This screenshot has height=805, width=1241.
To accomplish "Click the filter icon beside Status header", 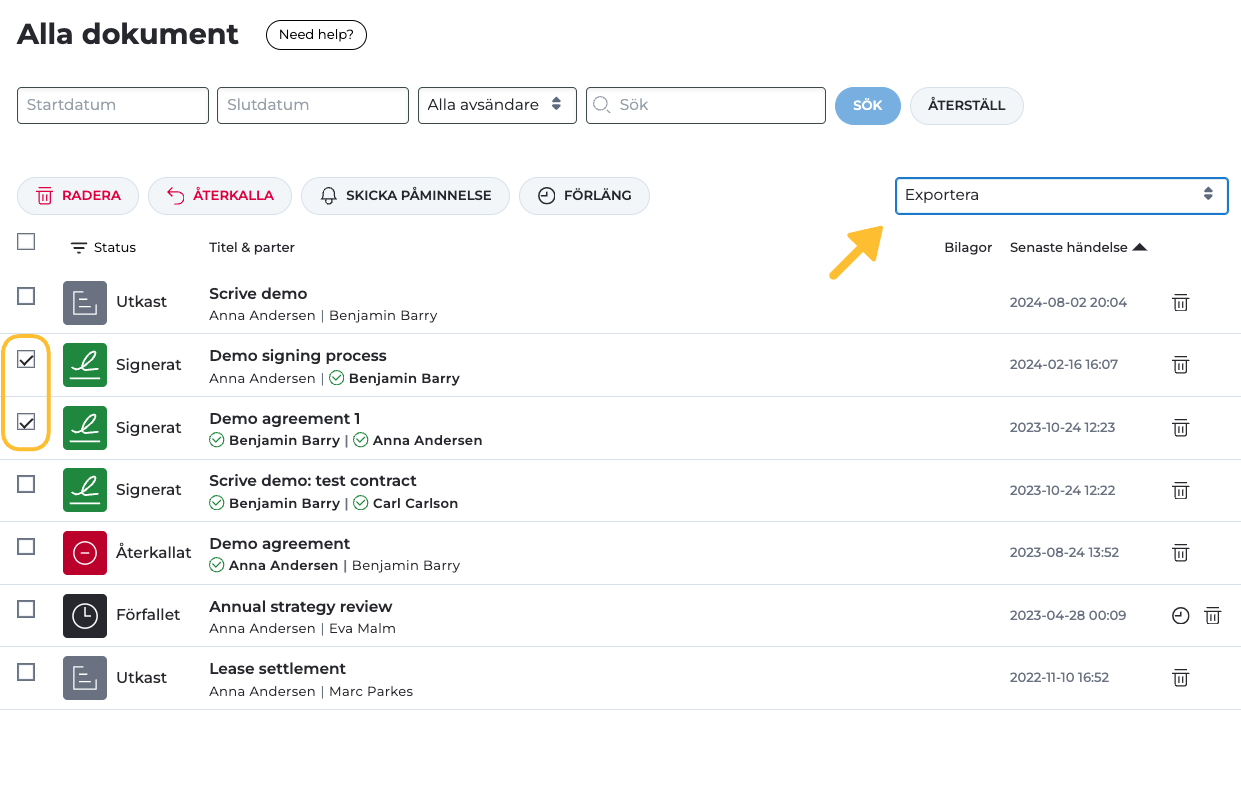I will point(79,248).
